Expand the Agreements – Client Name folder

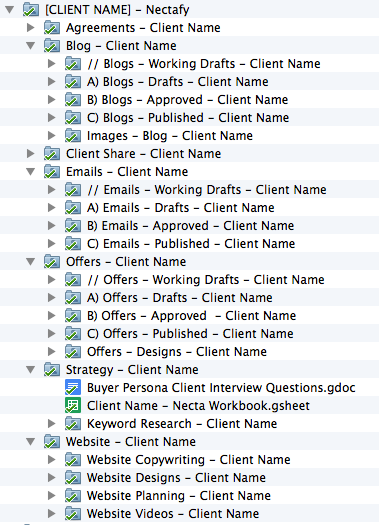point(30,27)
